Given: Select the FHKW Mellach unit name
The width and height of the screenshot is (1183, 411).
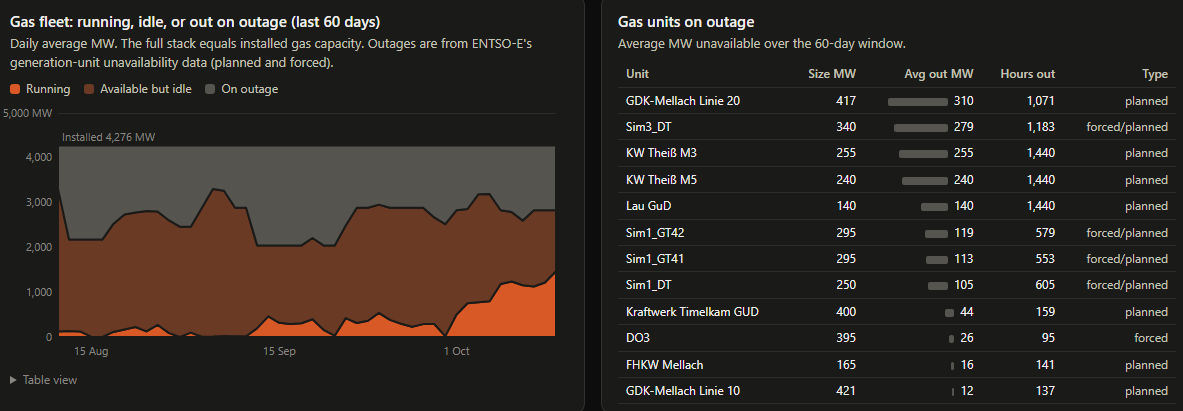Looking at the screenshot, I should [665, 365].
